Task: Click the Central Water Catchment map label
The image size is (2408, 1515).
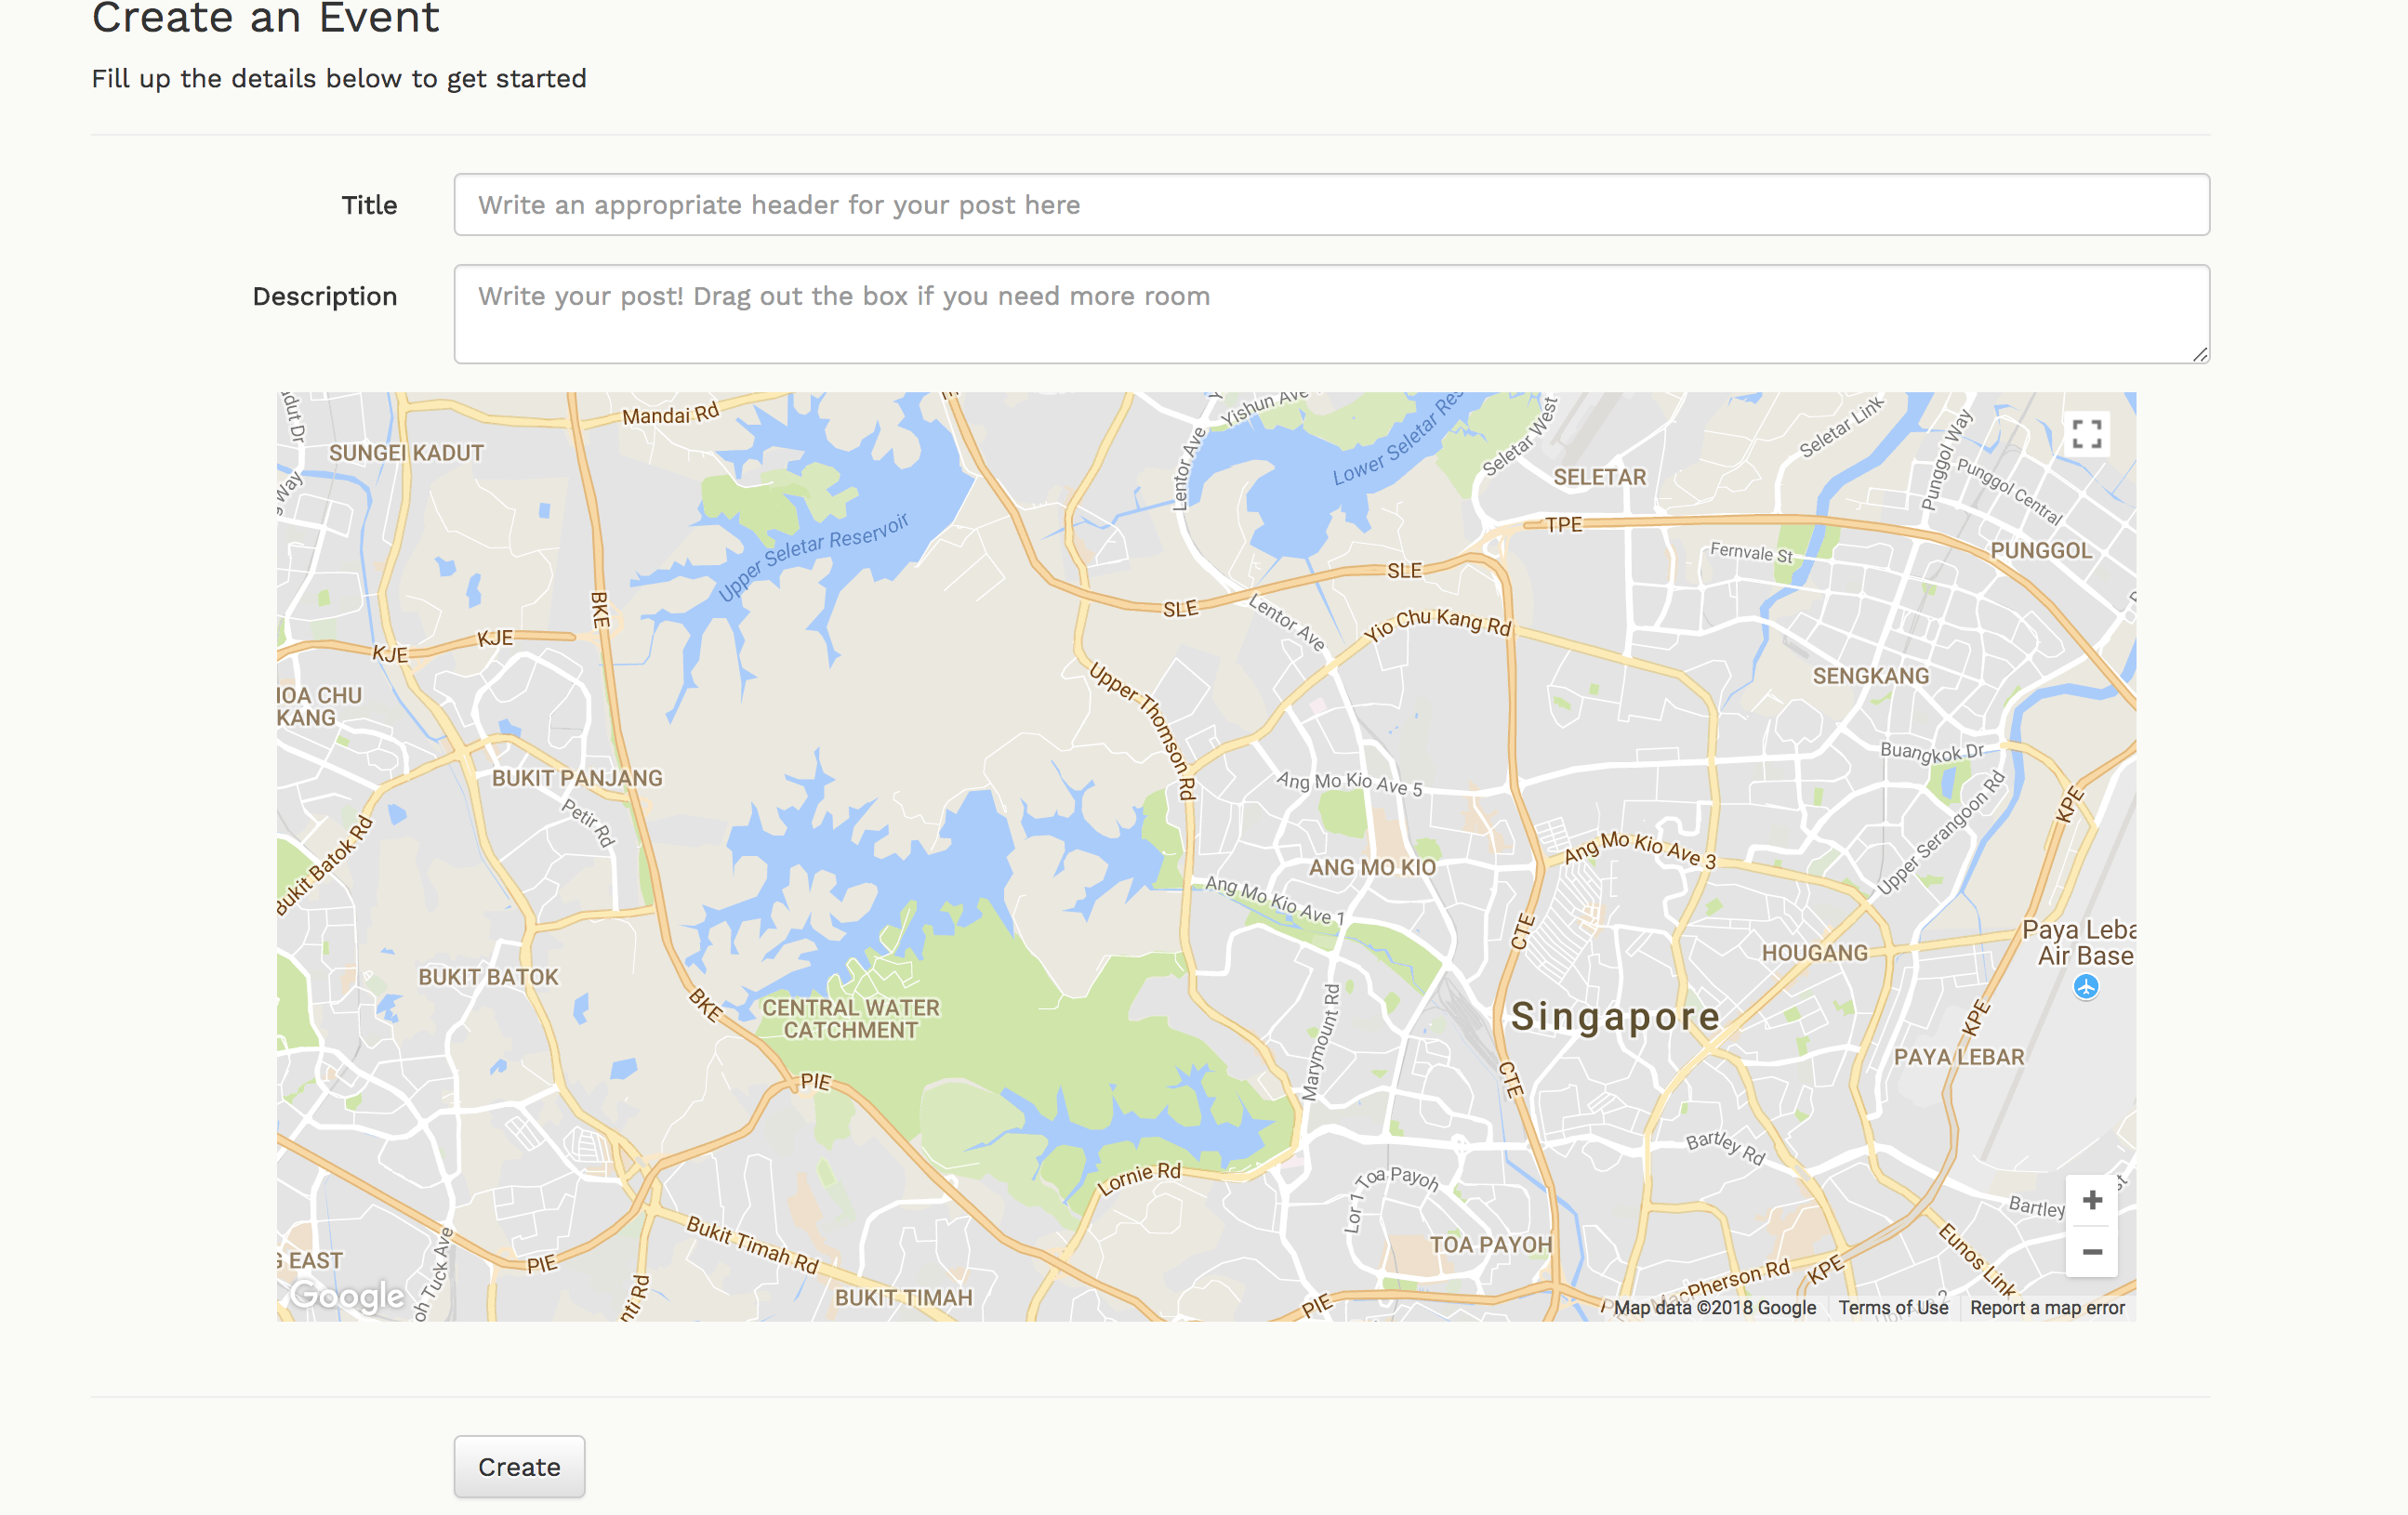Action: [x=850, y=1019]
